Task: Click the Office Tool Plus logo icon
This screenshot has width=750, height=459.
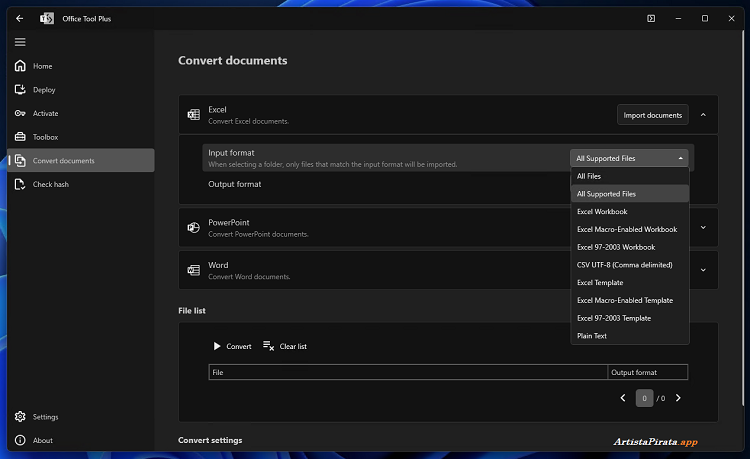Action: pos(47,19)
